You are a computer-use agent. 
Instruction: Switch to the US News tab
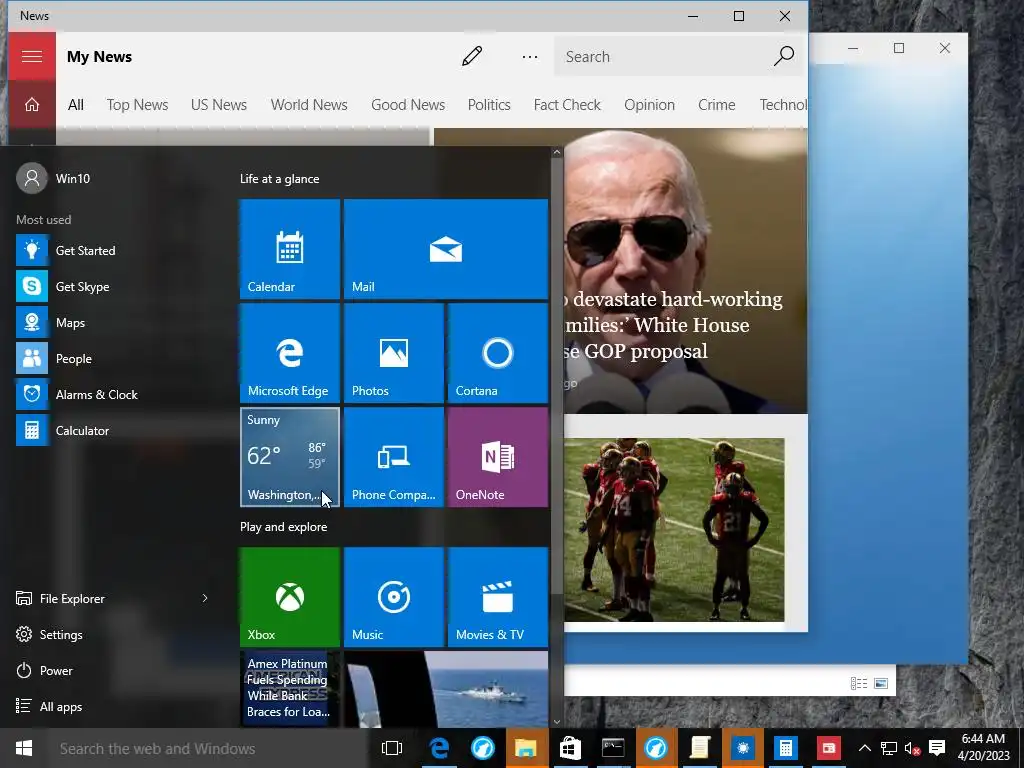(x=219, y=105)
